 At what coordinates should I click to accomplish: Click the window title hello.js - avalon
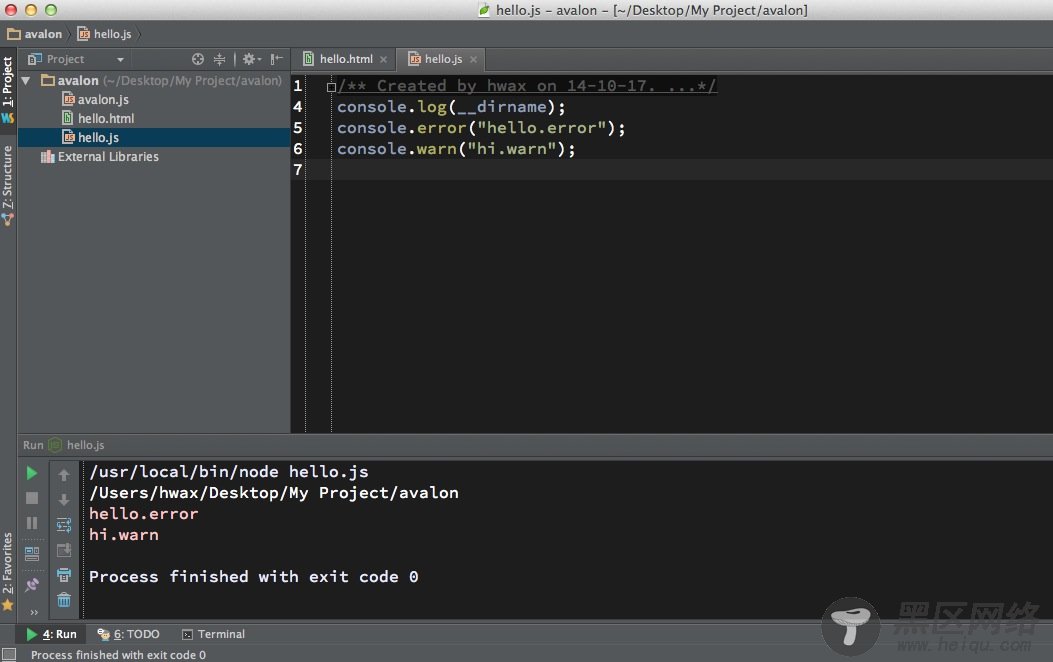(651, 10)
